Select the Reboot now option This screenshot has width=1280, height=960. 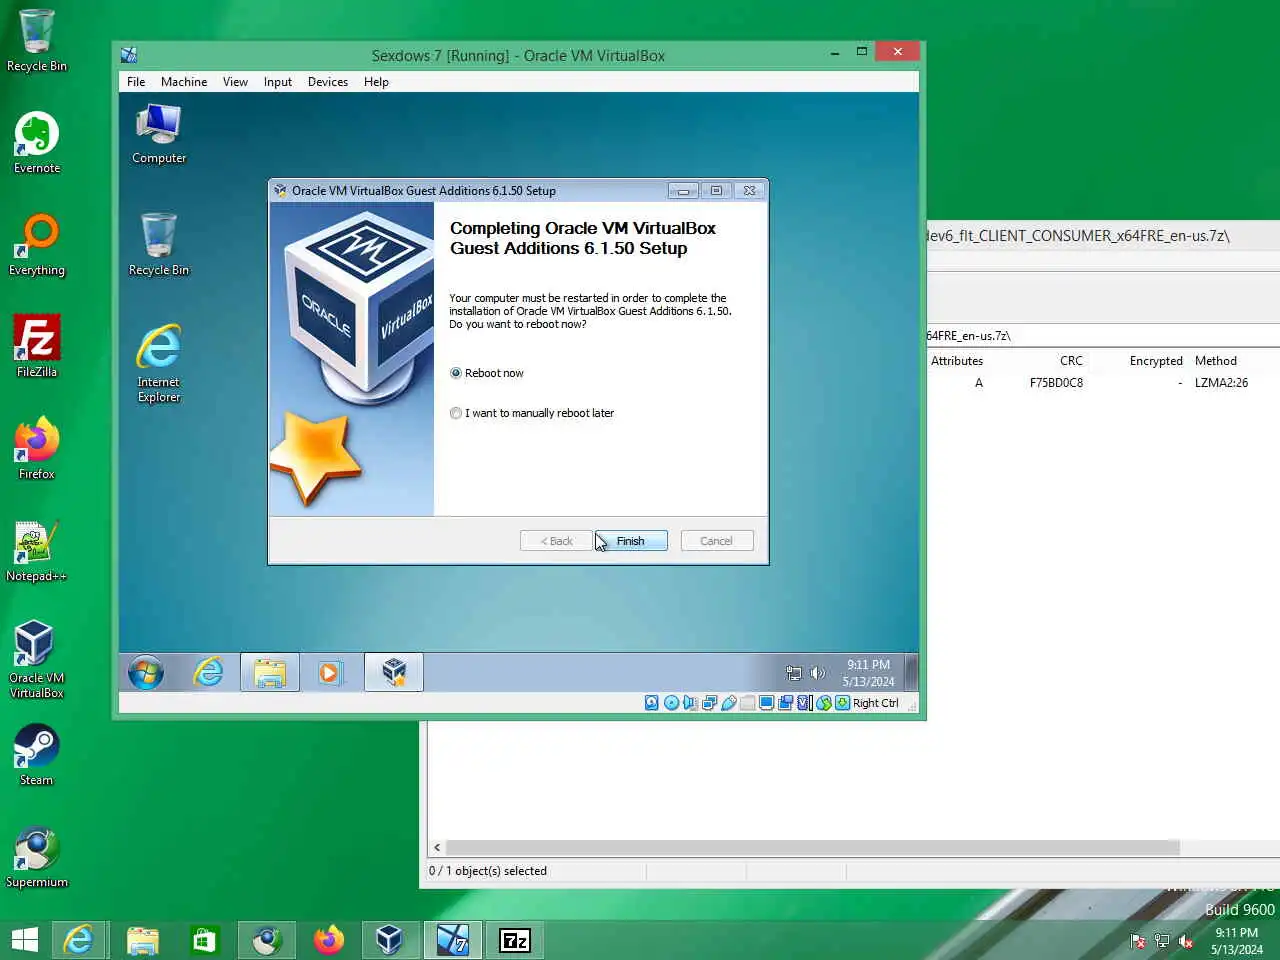click(x=487, y=373)
